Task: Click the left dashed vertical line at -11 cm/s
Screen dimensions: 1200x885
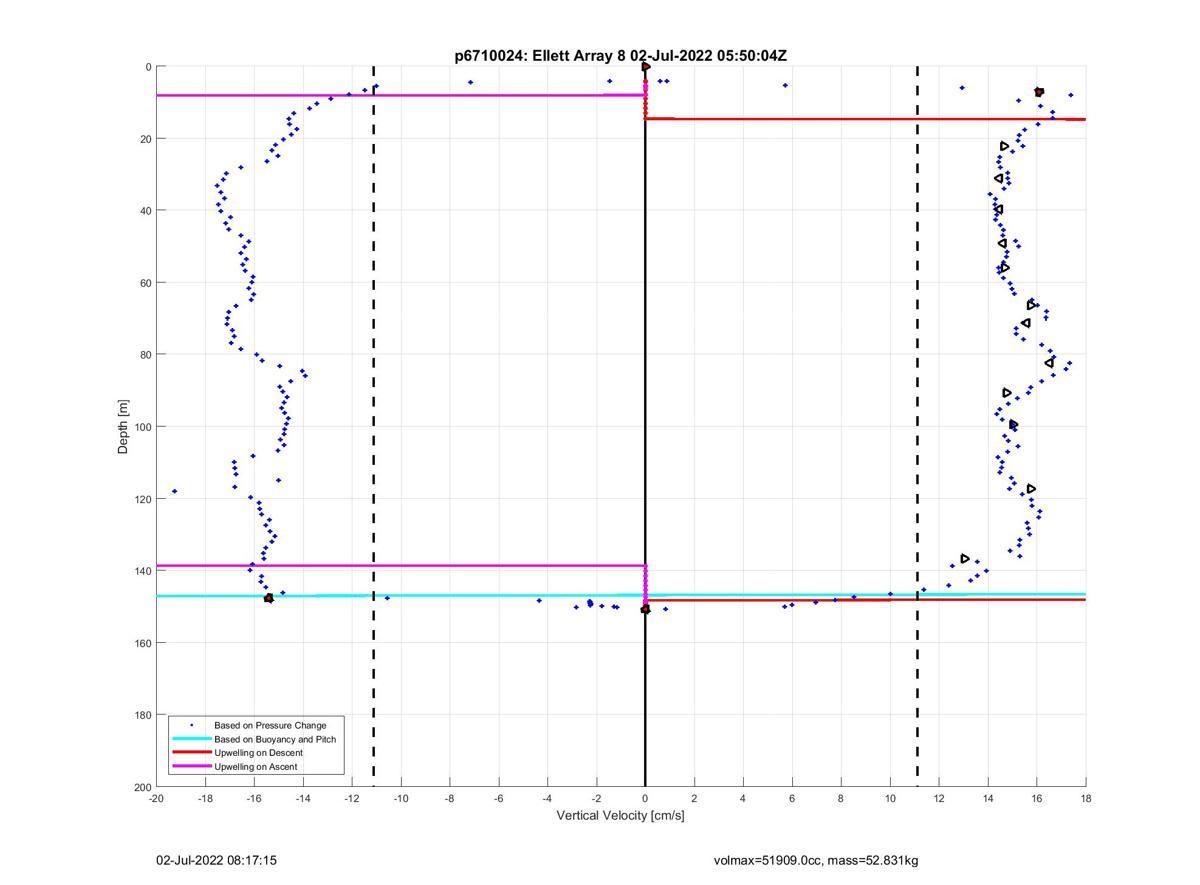Action: (x=374, y=427)
